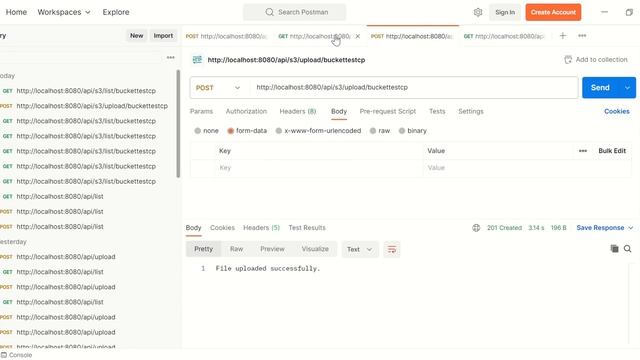Screen dimensions: 640x360
Task: Click the 3.14 s response time
Action: click(x=536, y=228)
